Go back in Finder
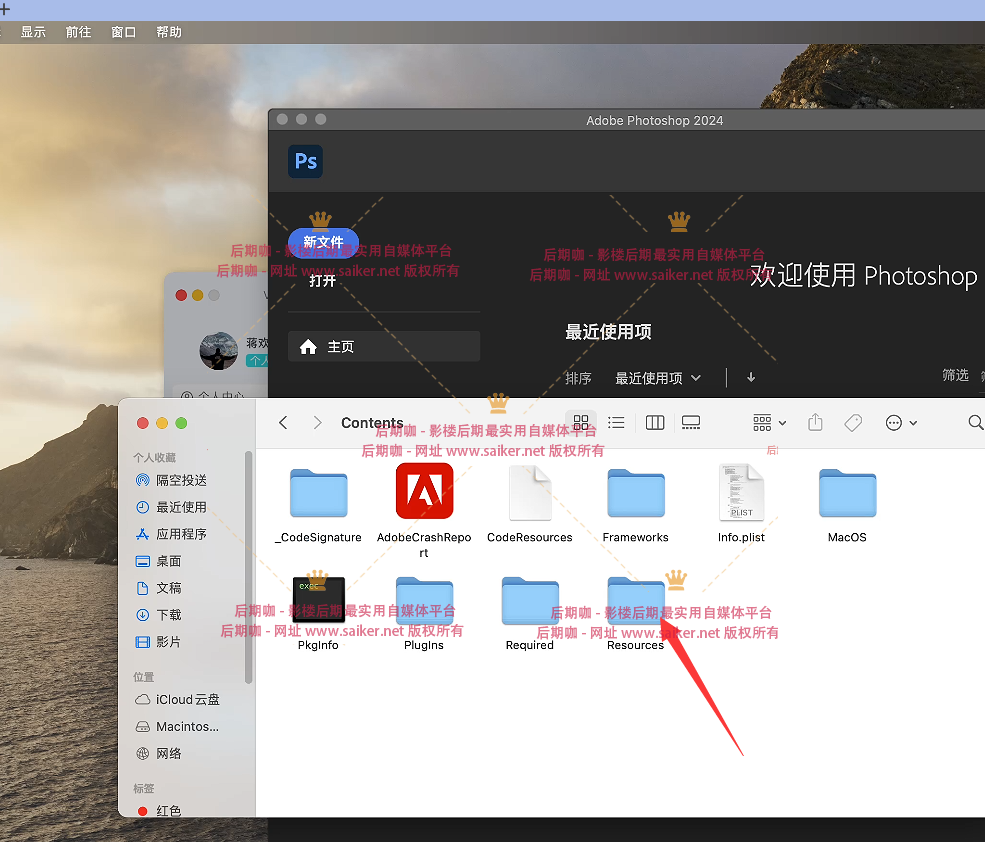This screenshot has height=842, width=985. click(283, 423)
